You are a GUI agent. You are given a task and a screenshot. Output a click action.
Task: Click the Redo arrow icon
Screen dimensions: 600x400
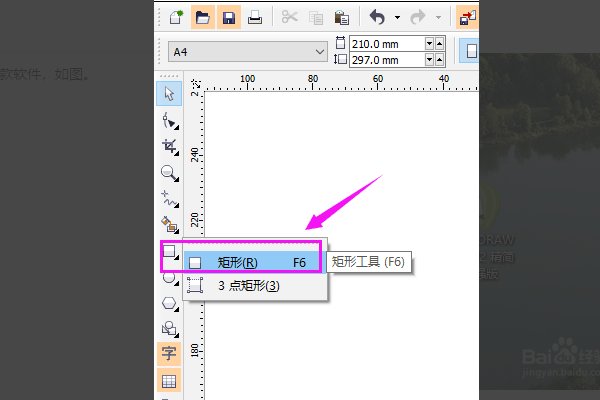[417, 17]
